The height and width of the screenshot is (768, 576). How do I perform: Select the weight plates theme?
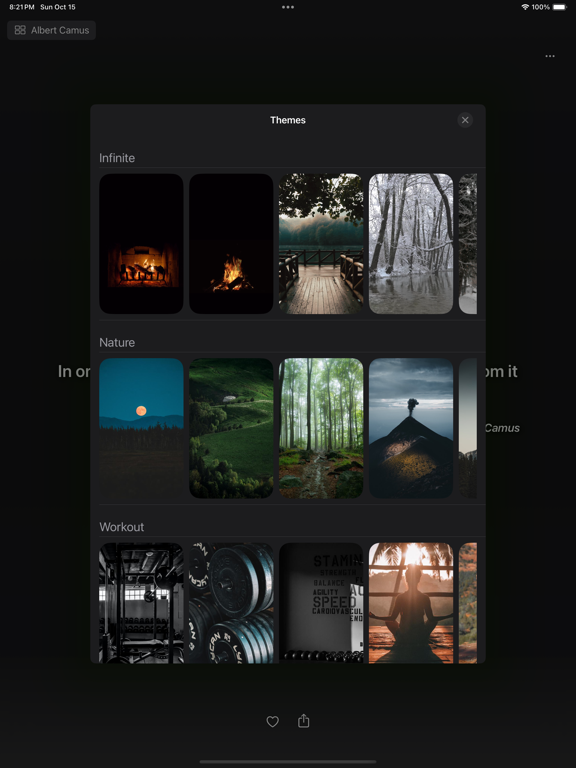[231, 603]
